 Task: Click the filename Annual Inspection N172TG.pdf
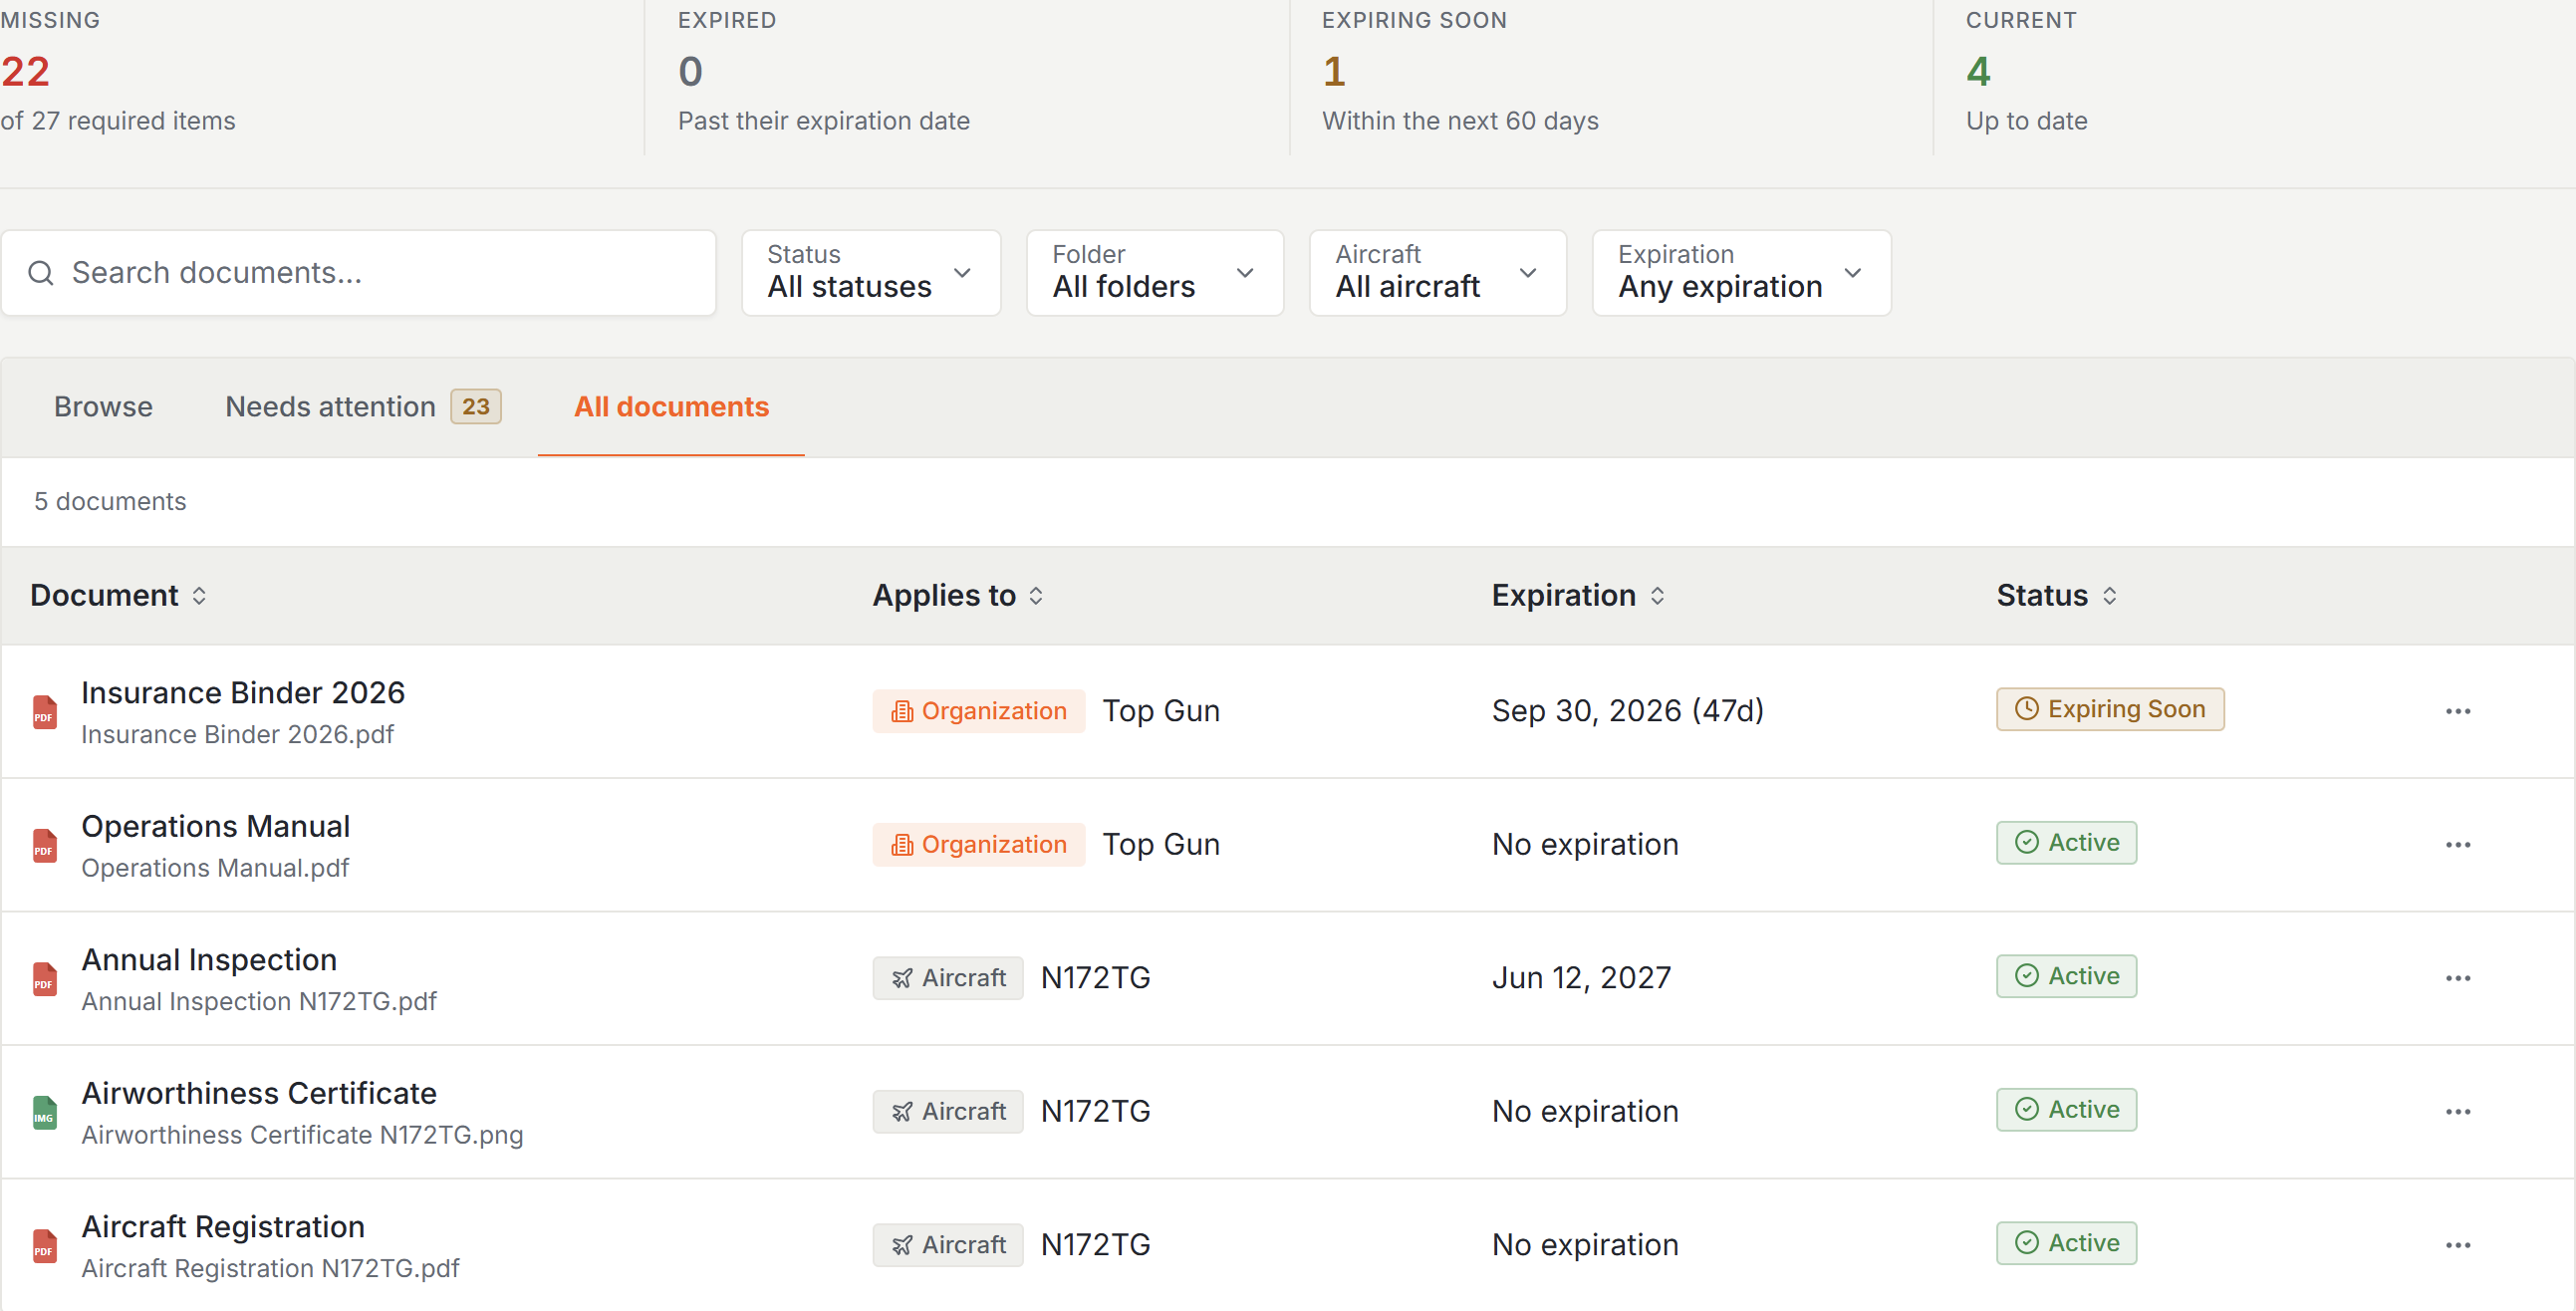coord(259,1002)
